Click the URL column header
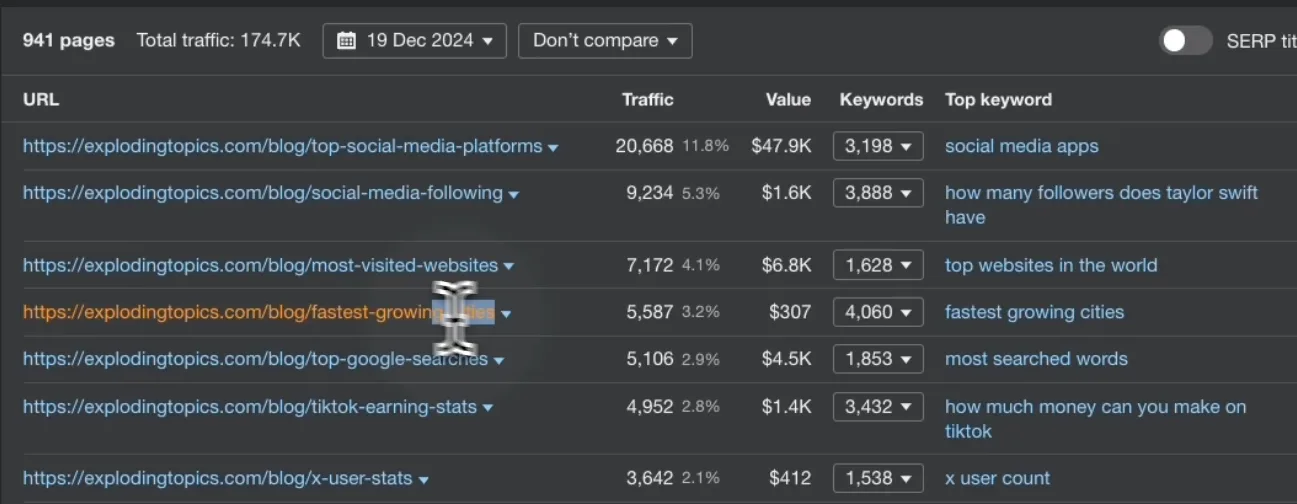 coord(41,100)
